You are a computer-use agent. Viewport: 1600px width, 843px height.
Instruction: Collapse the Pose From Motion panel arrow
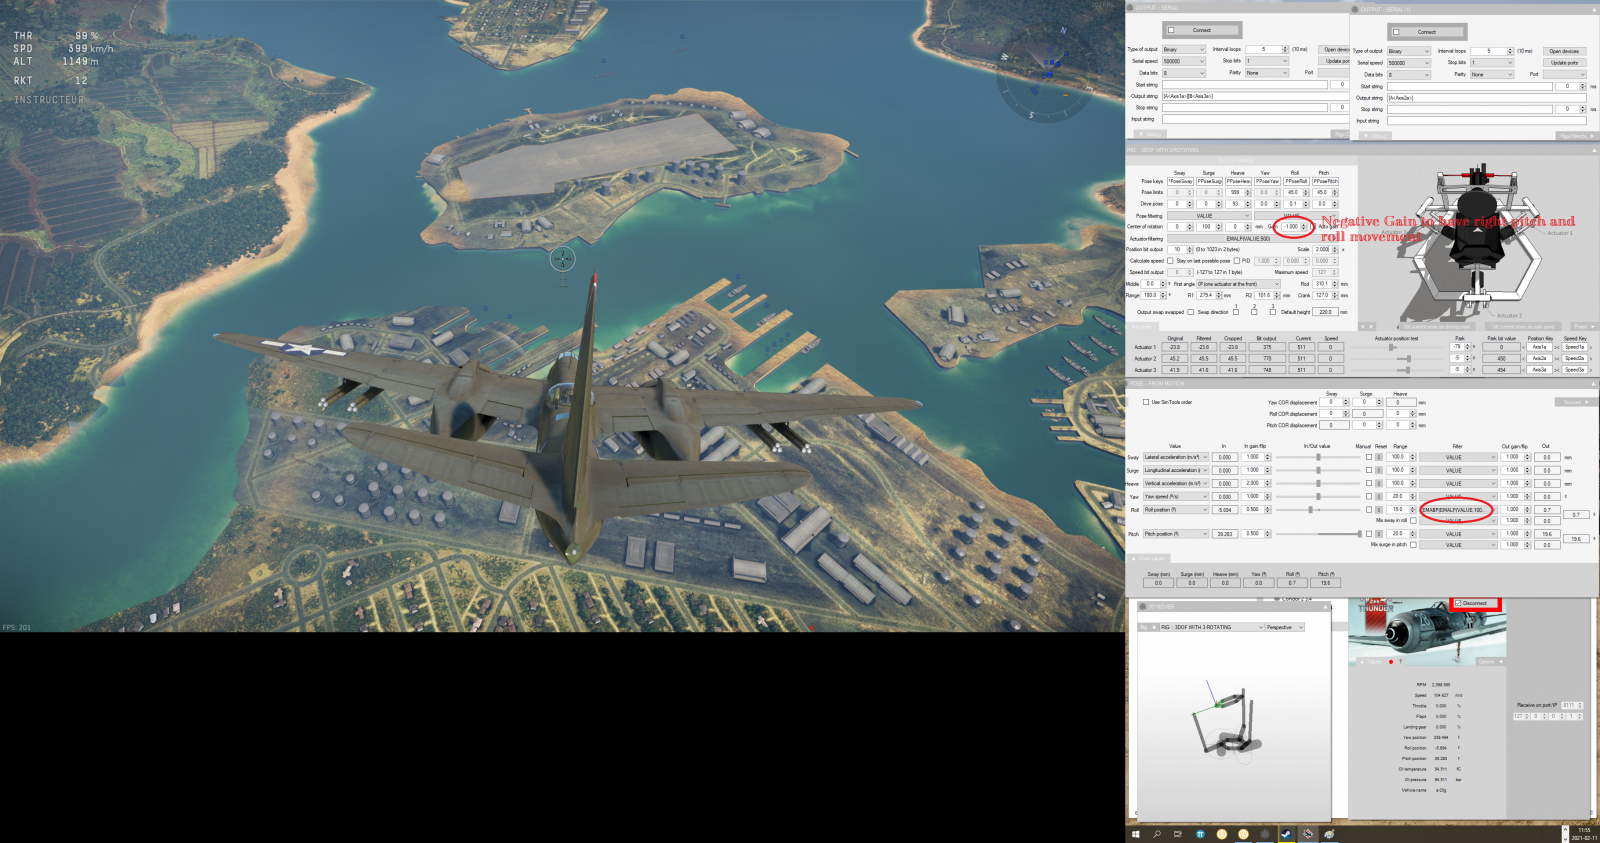tap(1593, 384)
